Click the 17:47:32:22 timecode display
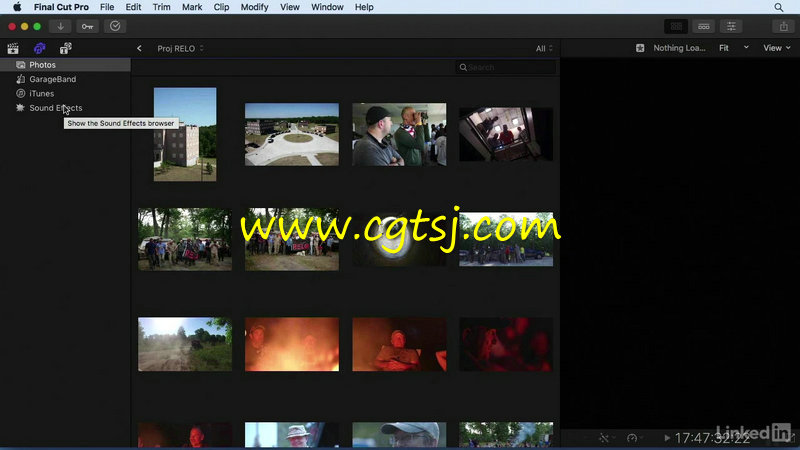 (x=712, y=438)
